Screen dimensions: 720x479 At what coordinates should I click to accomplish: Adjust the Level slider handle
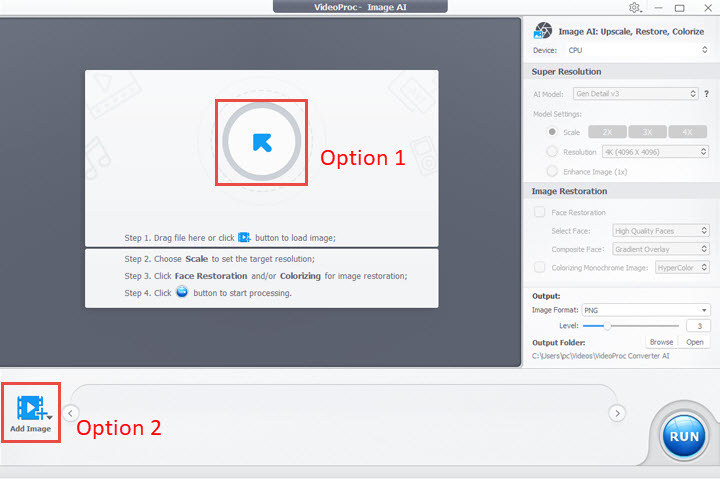point(606,326)
